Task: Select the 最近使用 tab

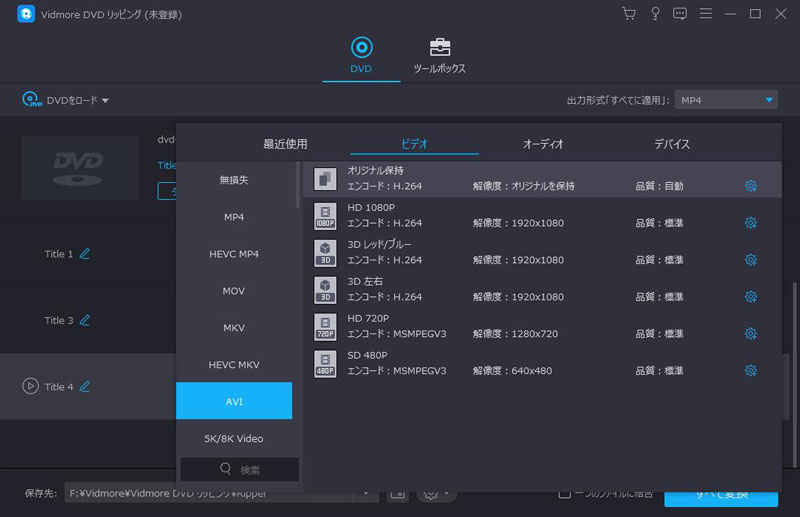Action: (x=285, y=144)
